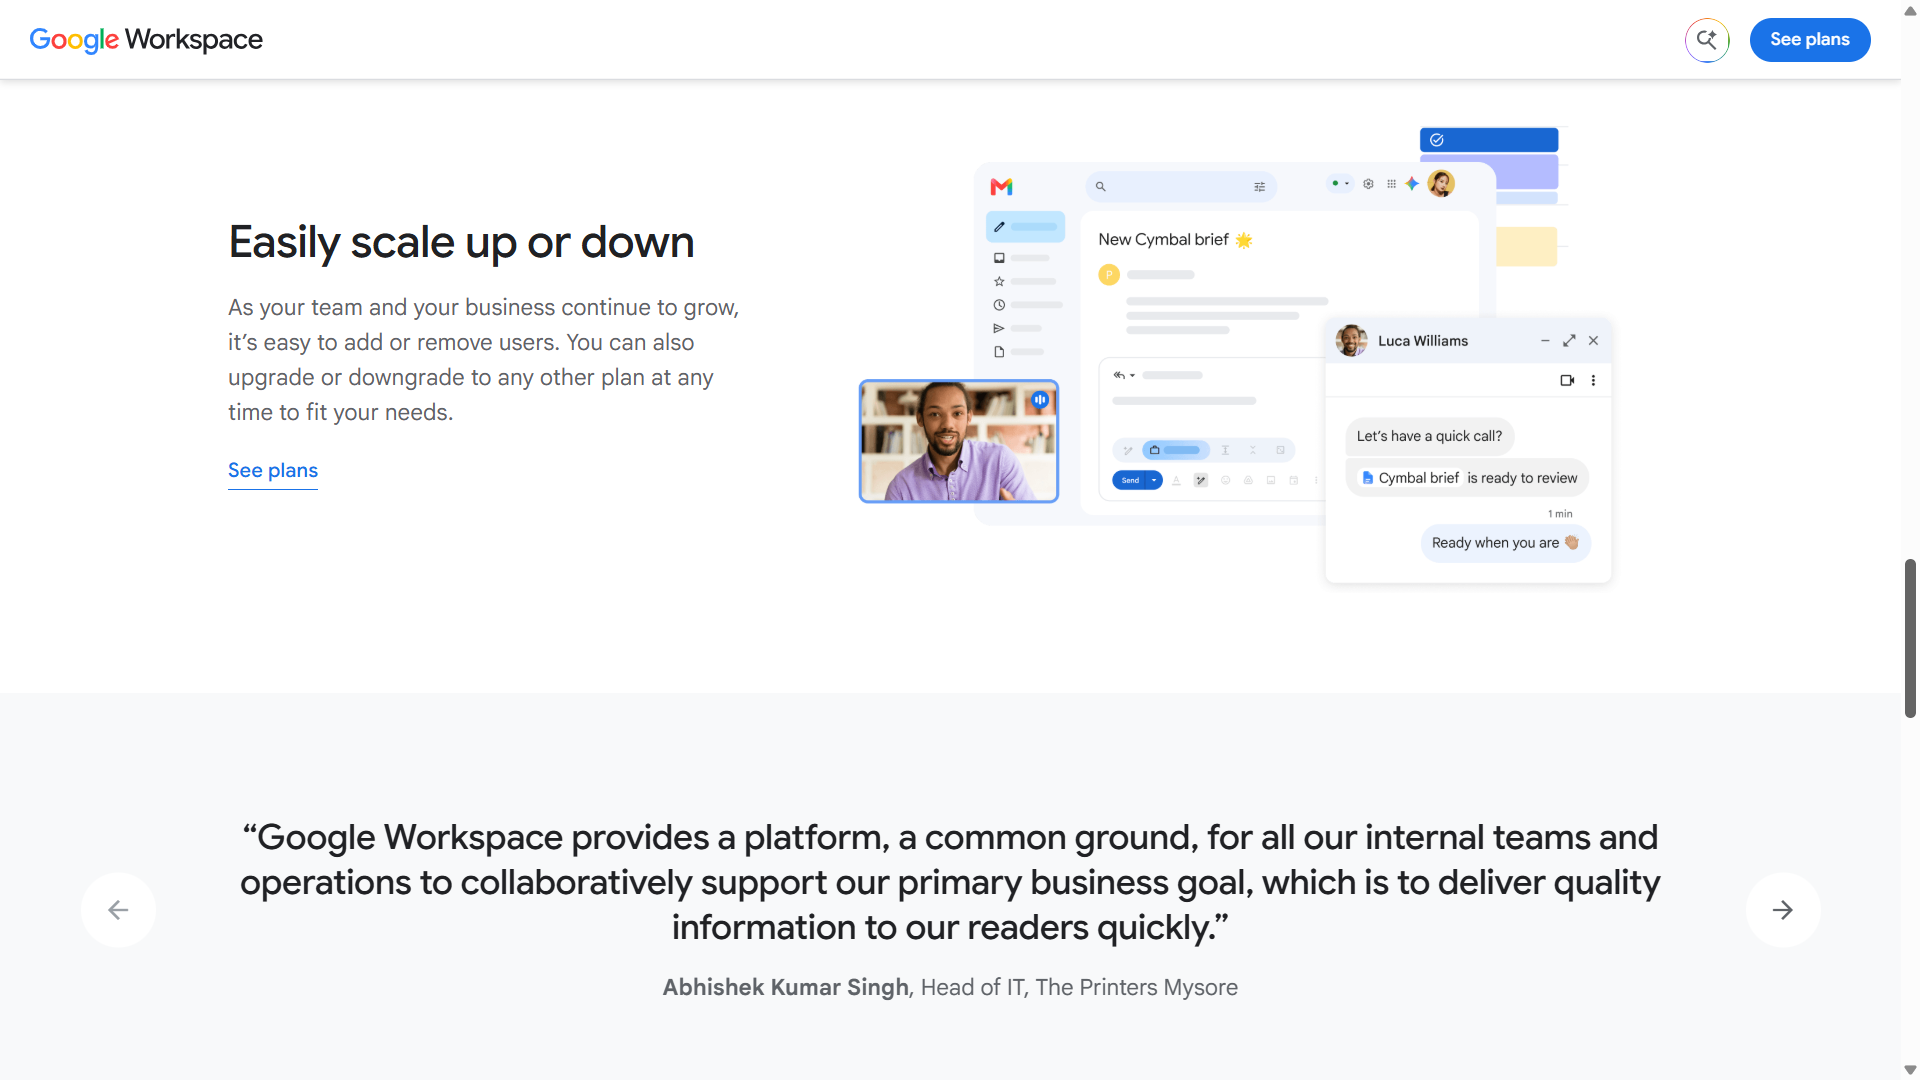Click the video call thumbnail of the man
The height and width of the screenshot is (1080, 1920).
tap(959, 441)
